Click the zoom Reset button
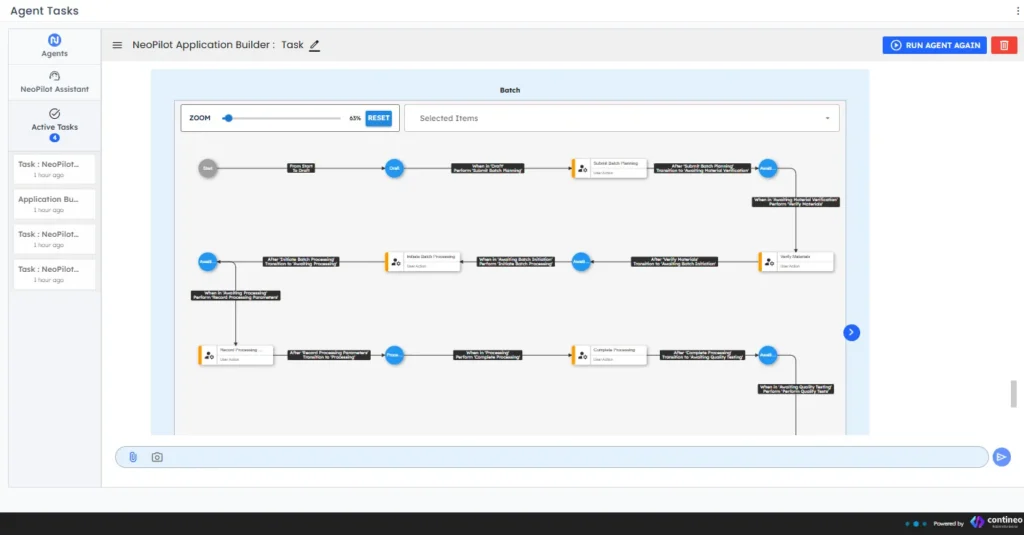 [378, 118]
